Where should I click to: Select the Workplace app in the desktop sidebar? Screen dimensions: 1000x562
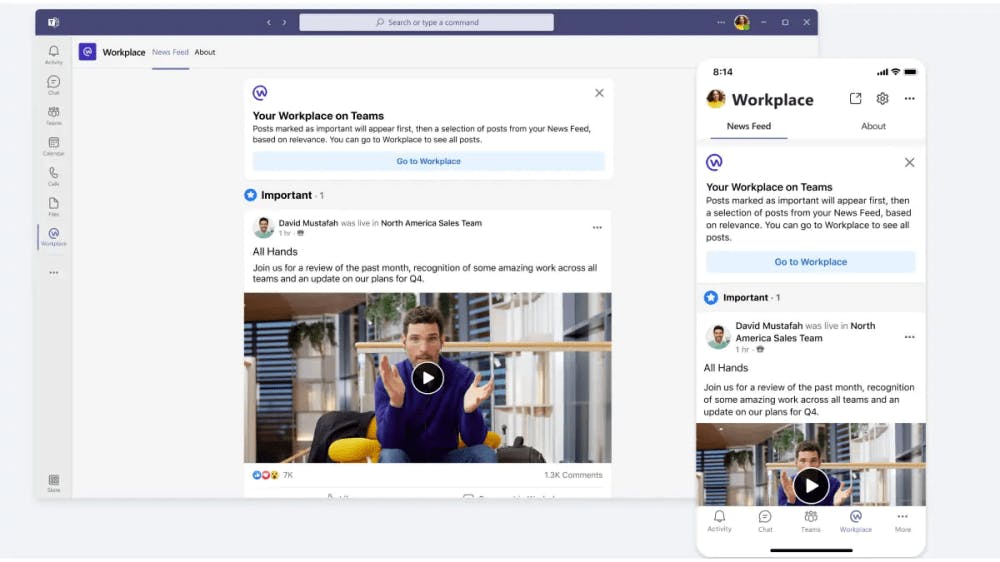coord(54,237)
